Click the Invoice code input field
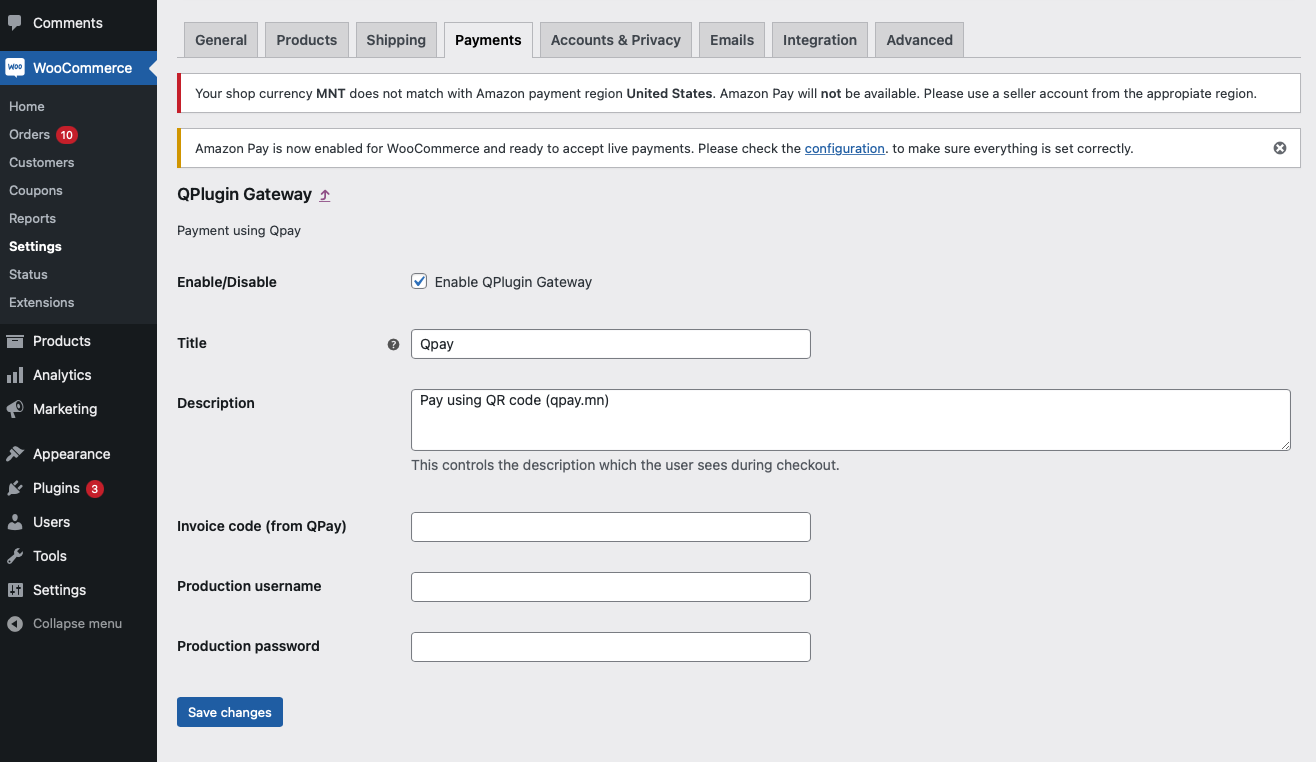This screenshot has height=762, width=1316. point(611,527)
